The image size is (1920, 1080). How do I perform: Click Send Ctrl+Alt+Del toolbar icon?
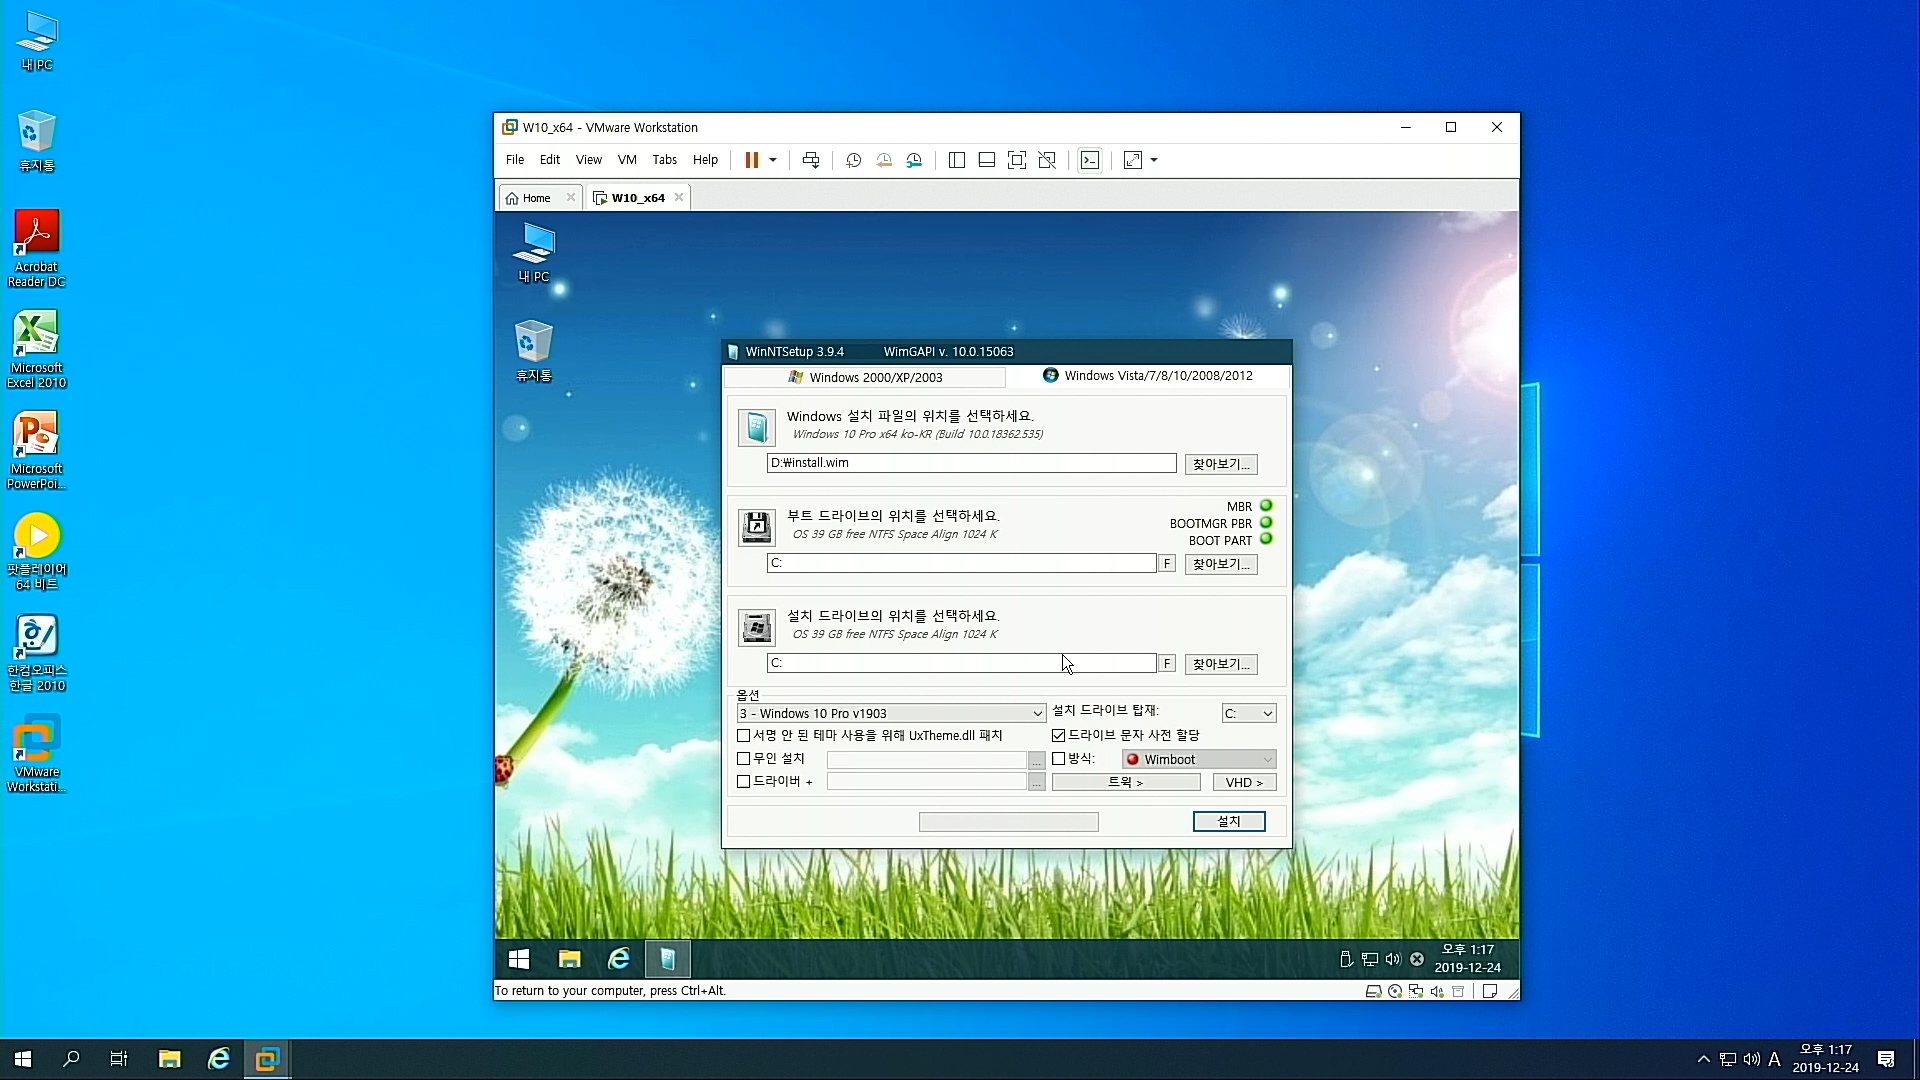[811, 160]
